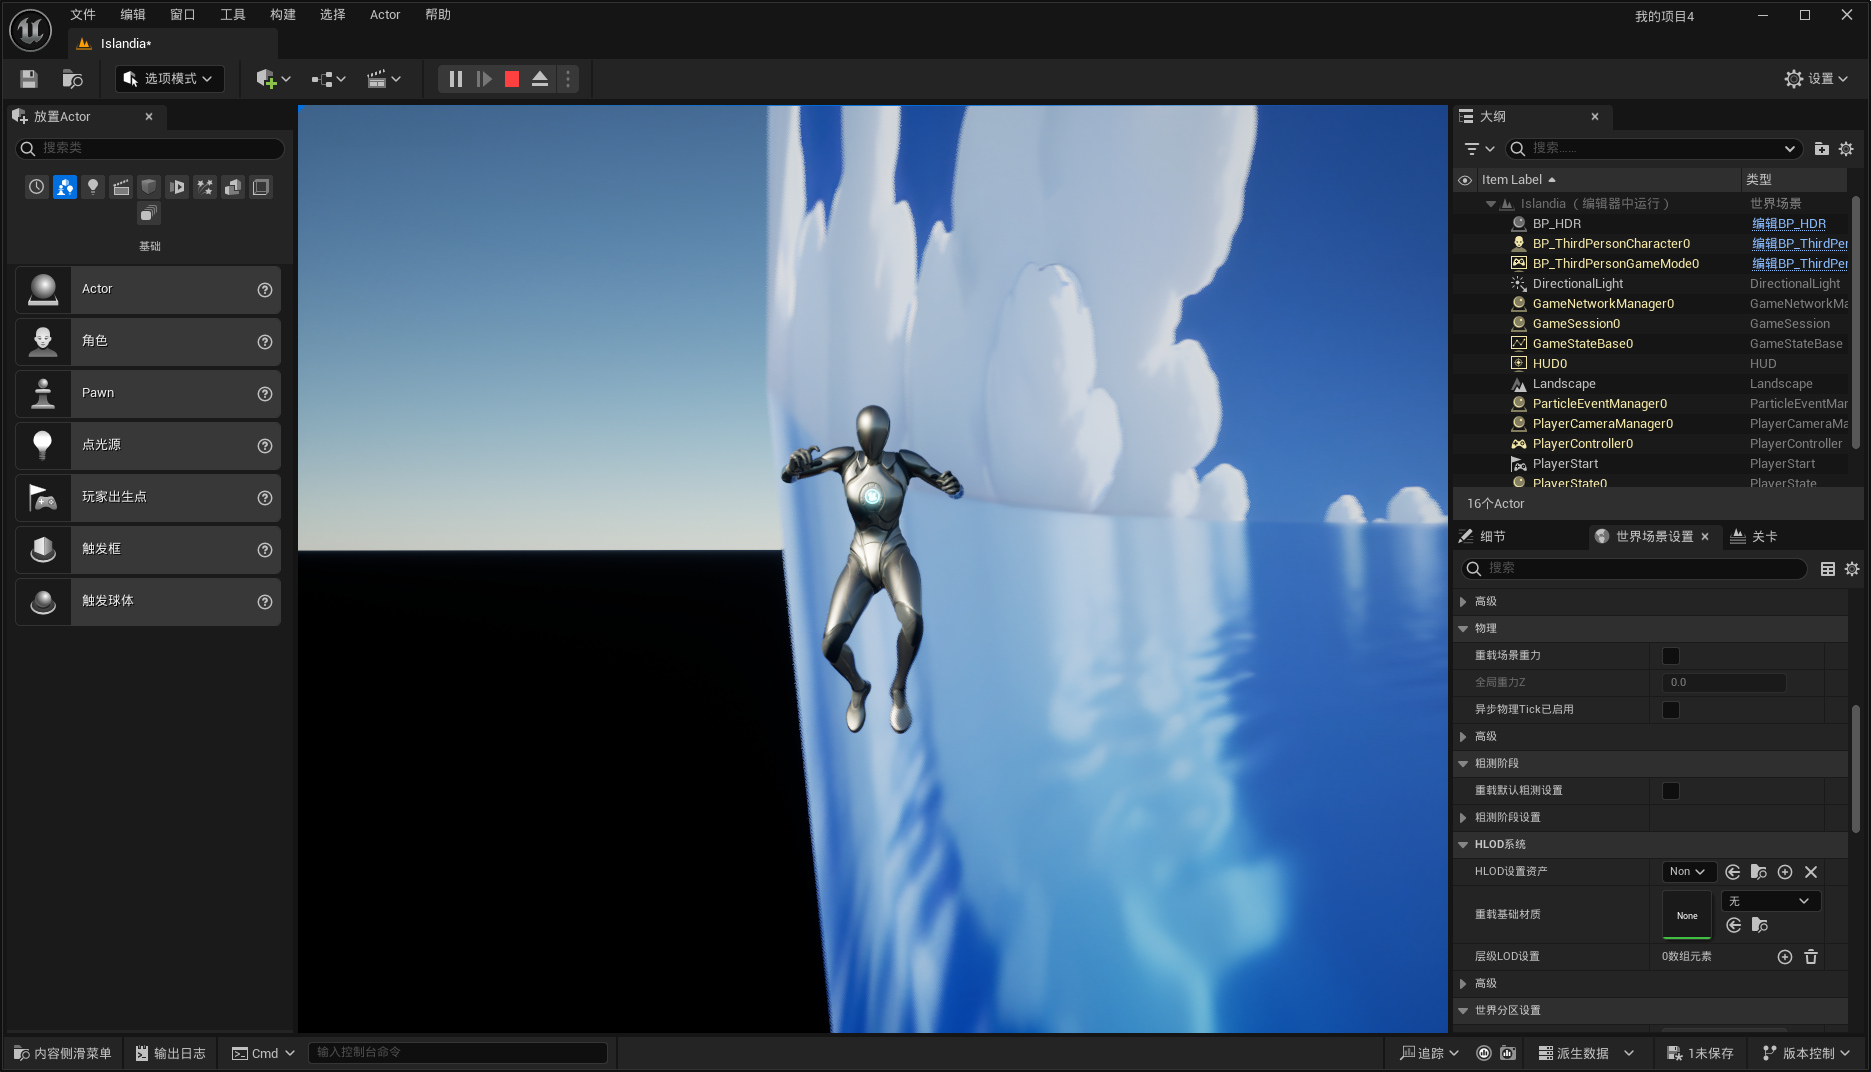1871x1072 pixels.
Task: Show help for the Pawn class
Action: [265, 394]
